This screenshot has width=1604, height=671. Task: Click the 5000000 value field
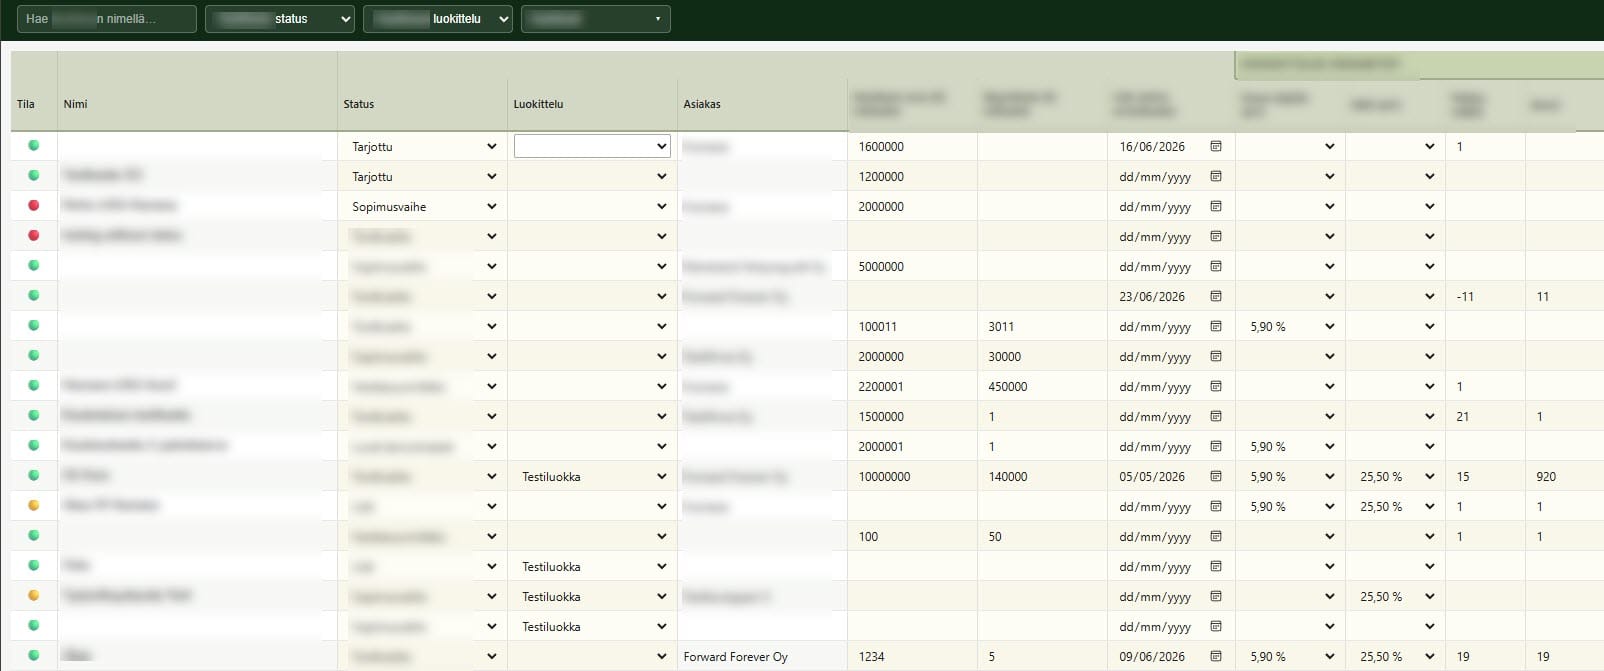pyautogui.click(x=912, y=266)
